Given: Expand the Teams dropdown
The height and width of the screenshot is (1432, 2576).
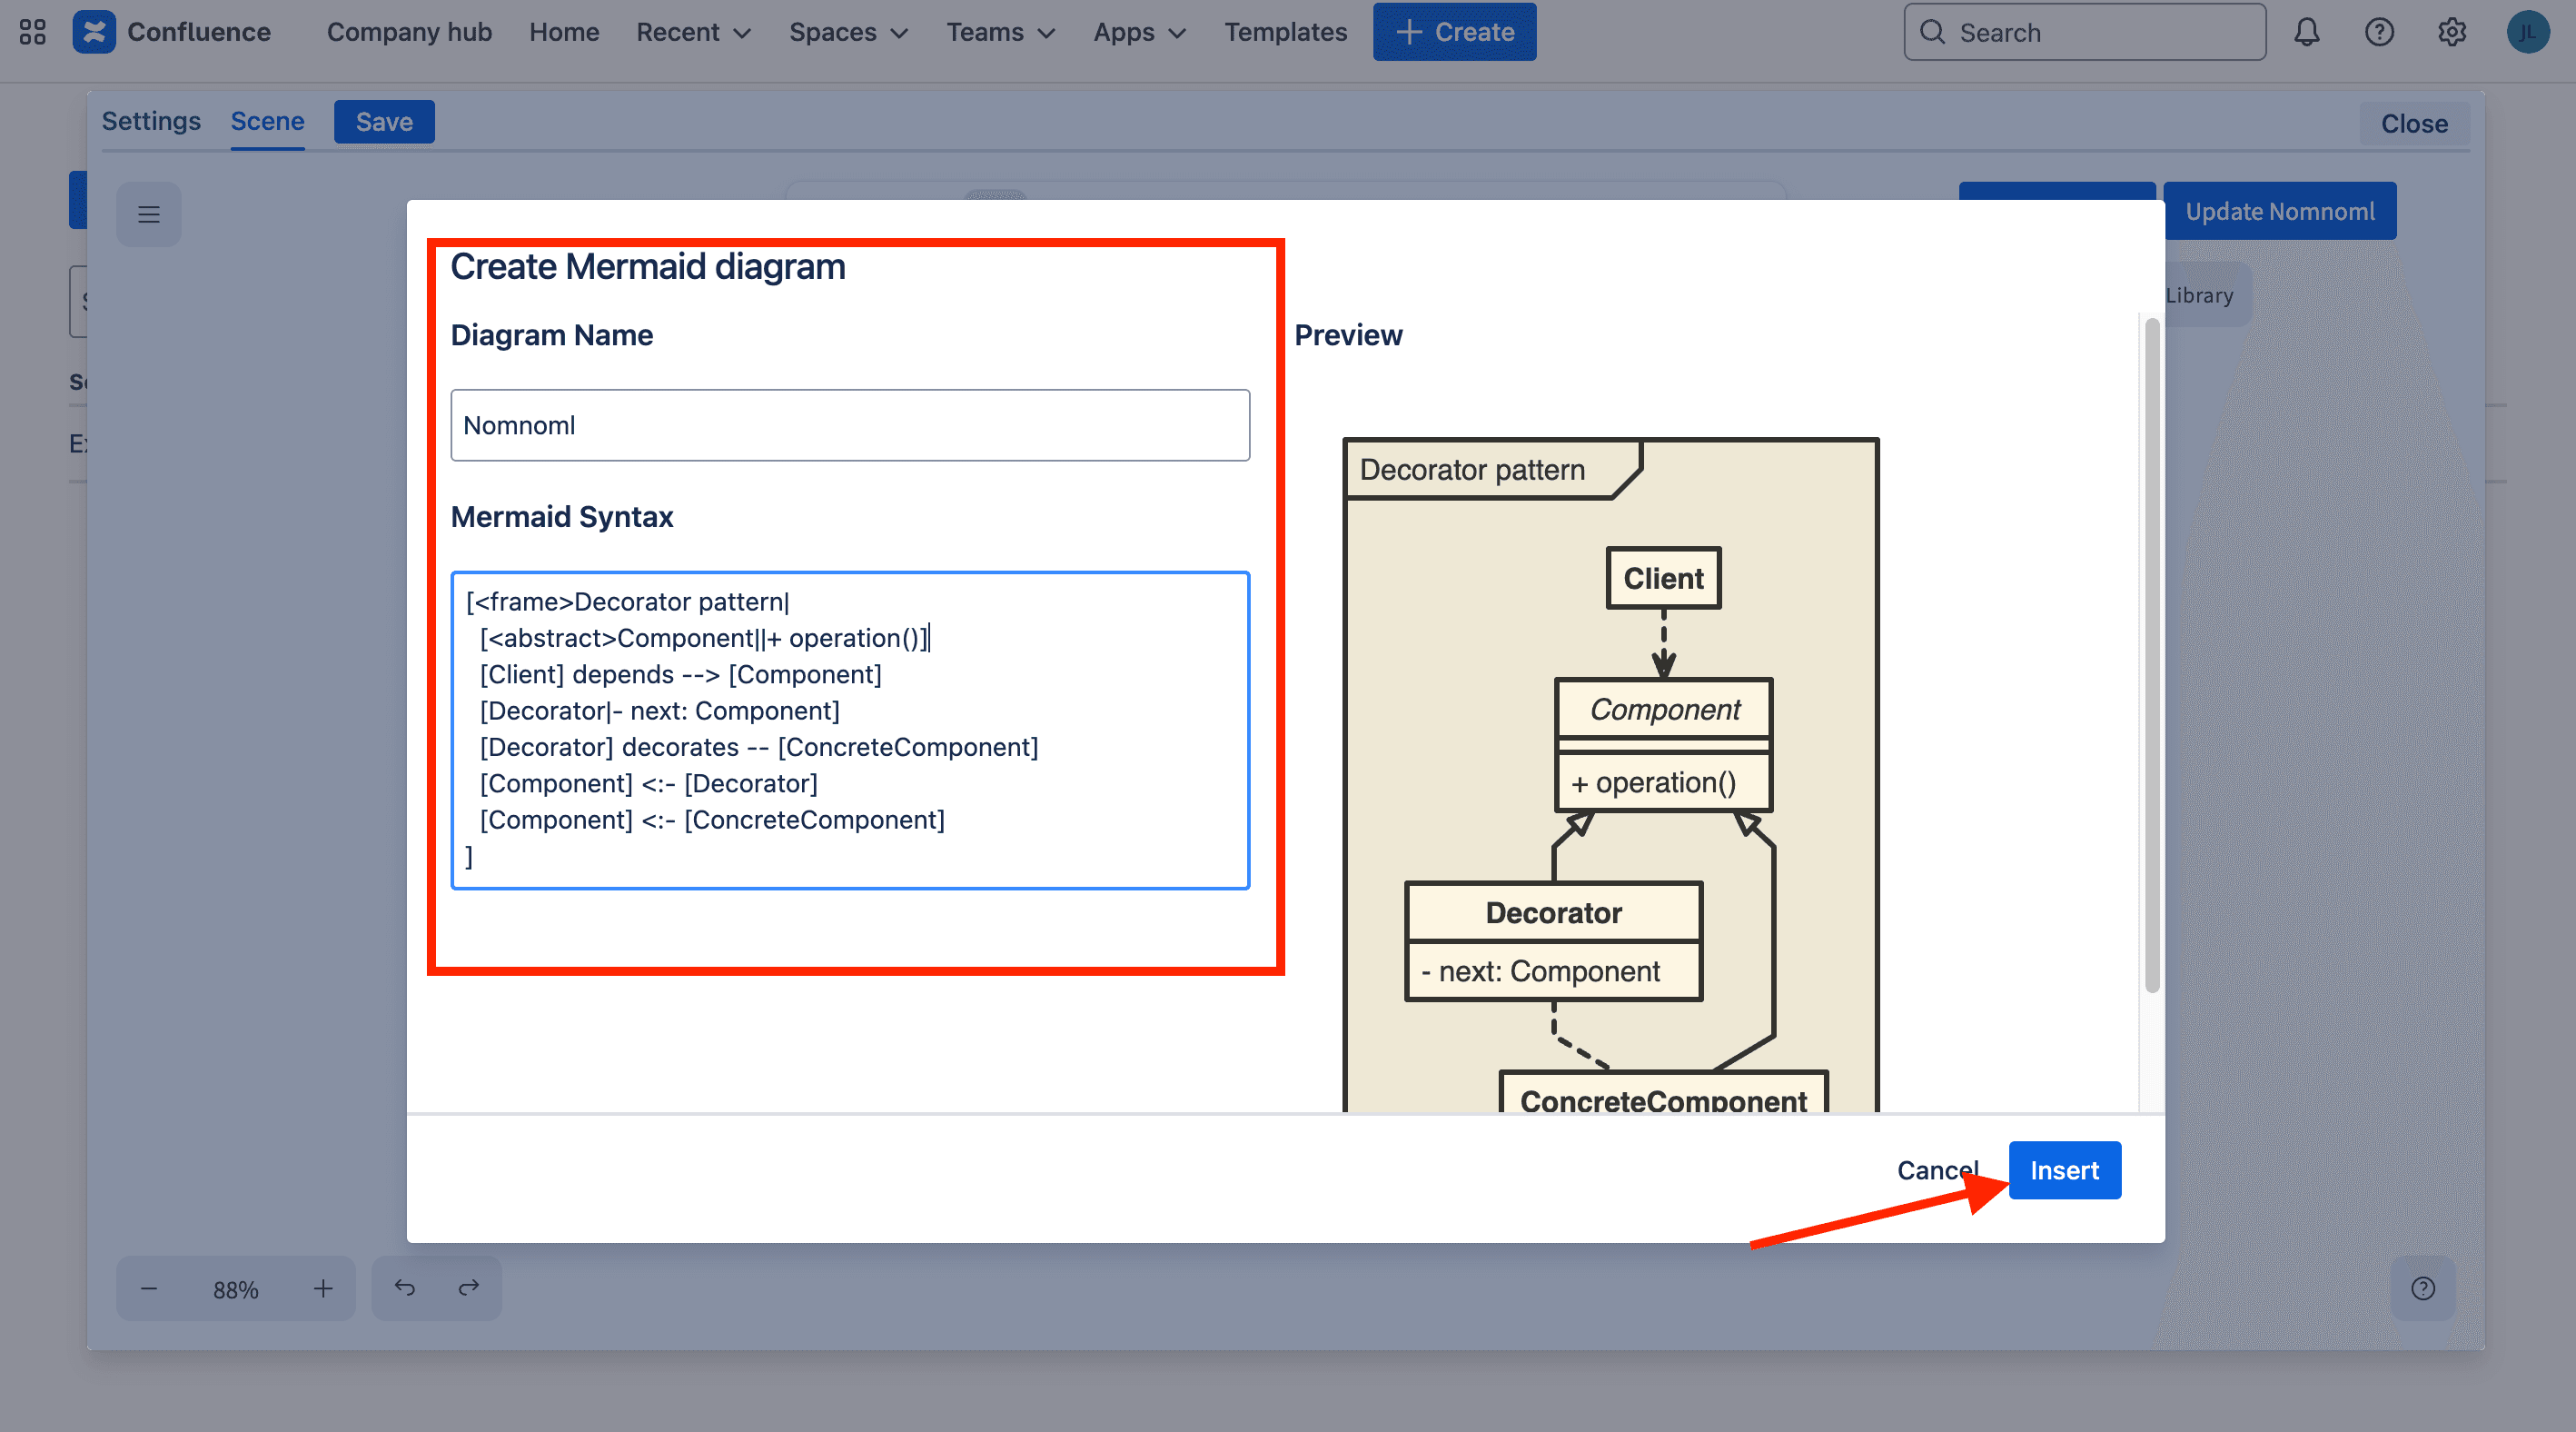Looking at the screenshot, I should (1001, 32).
